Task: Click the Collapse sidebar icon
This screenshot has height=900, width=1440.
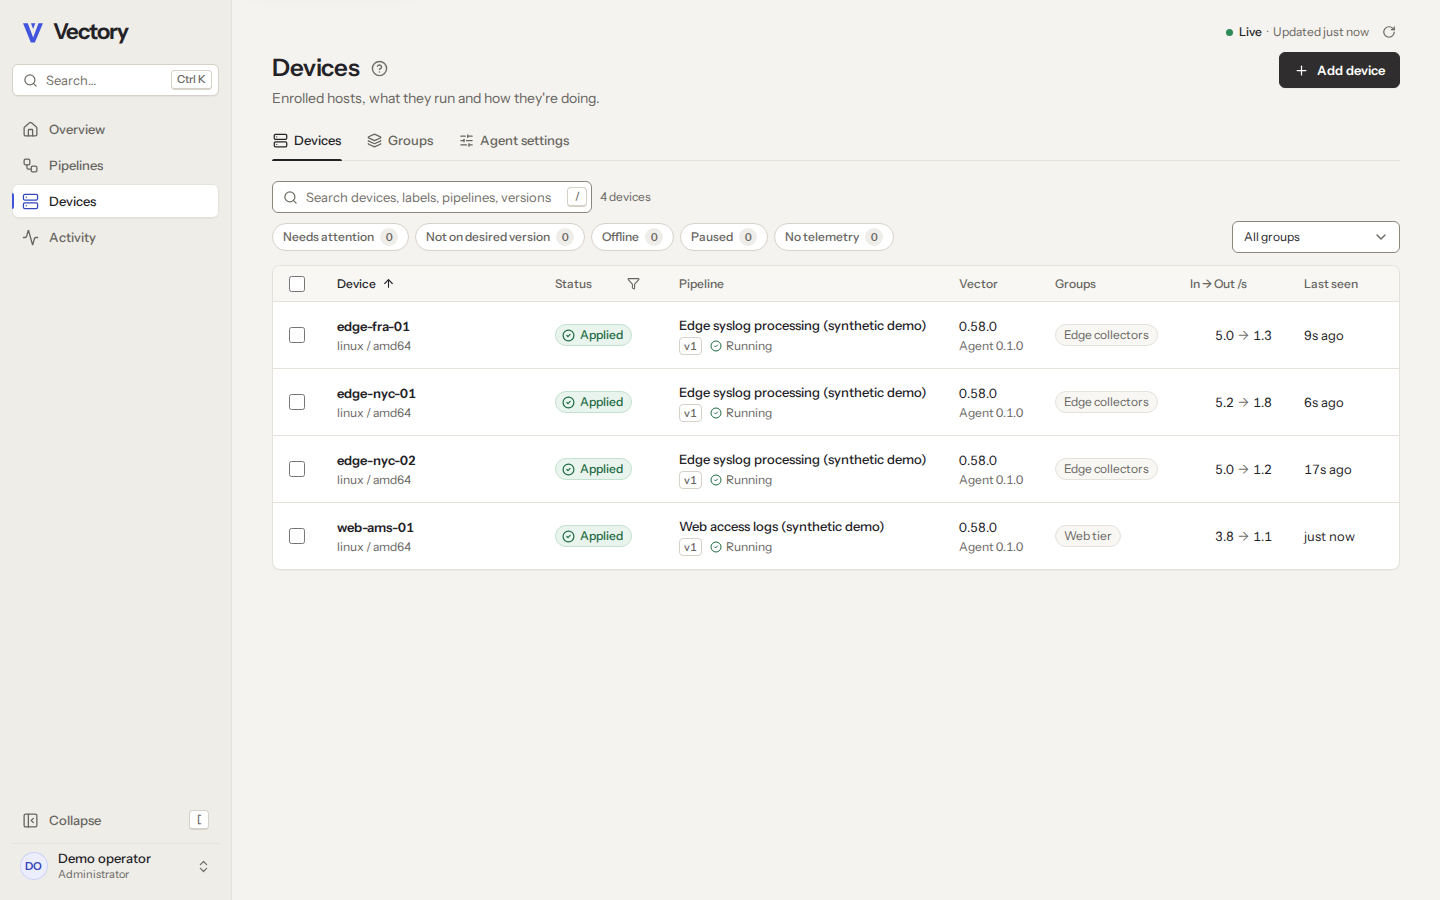Action: point(31,820)
